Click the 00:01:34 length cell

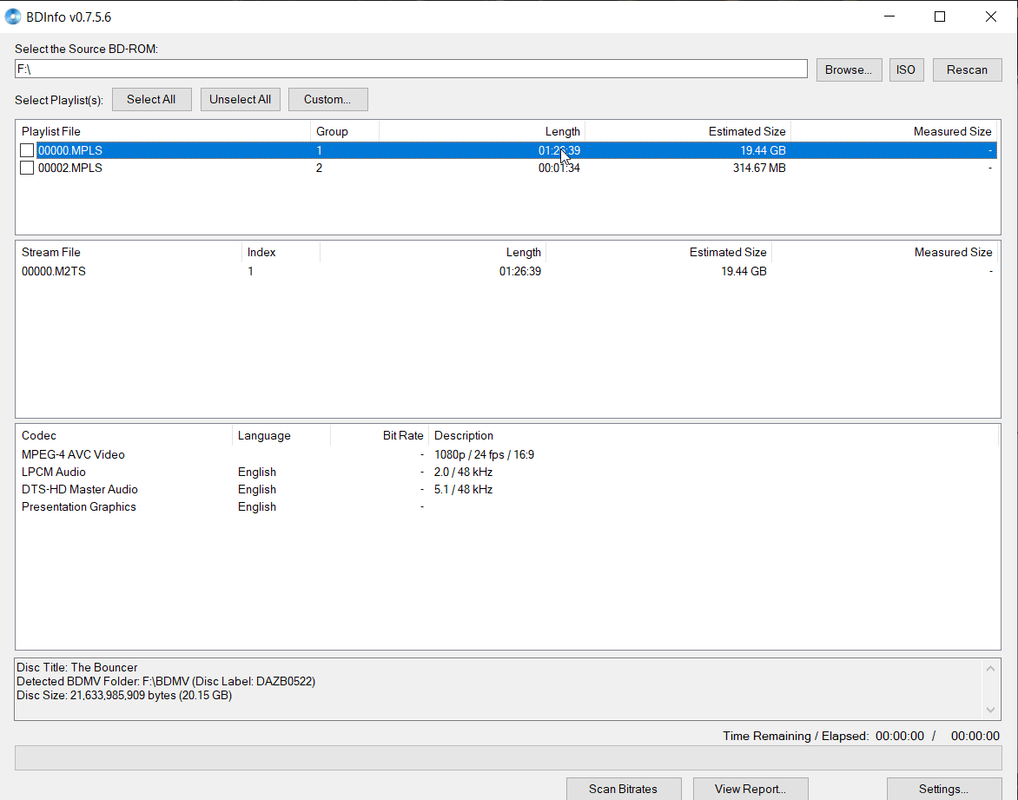559,168
